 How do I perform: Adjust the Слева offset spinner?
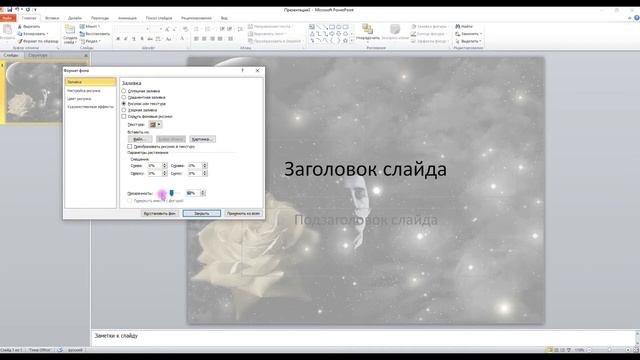164,166
